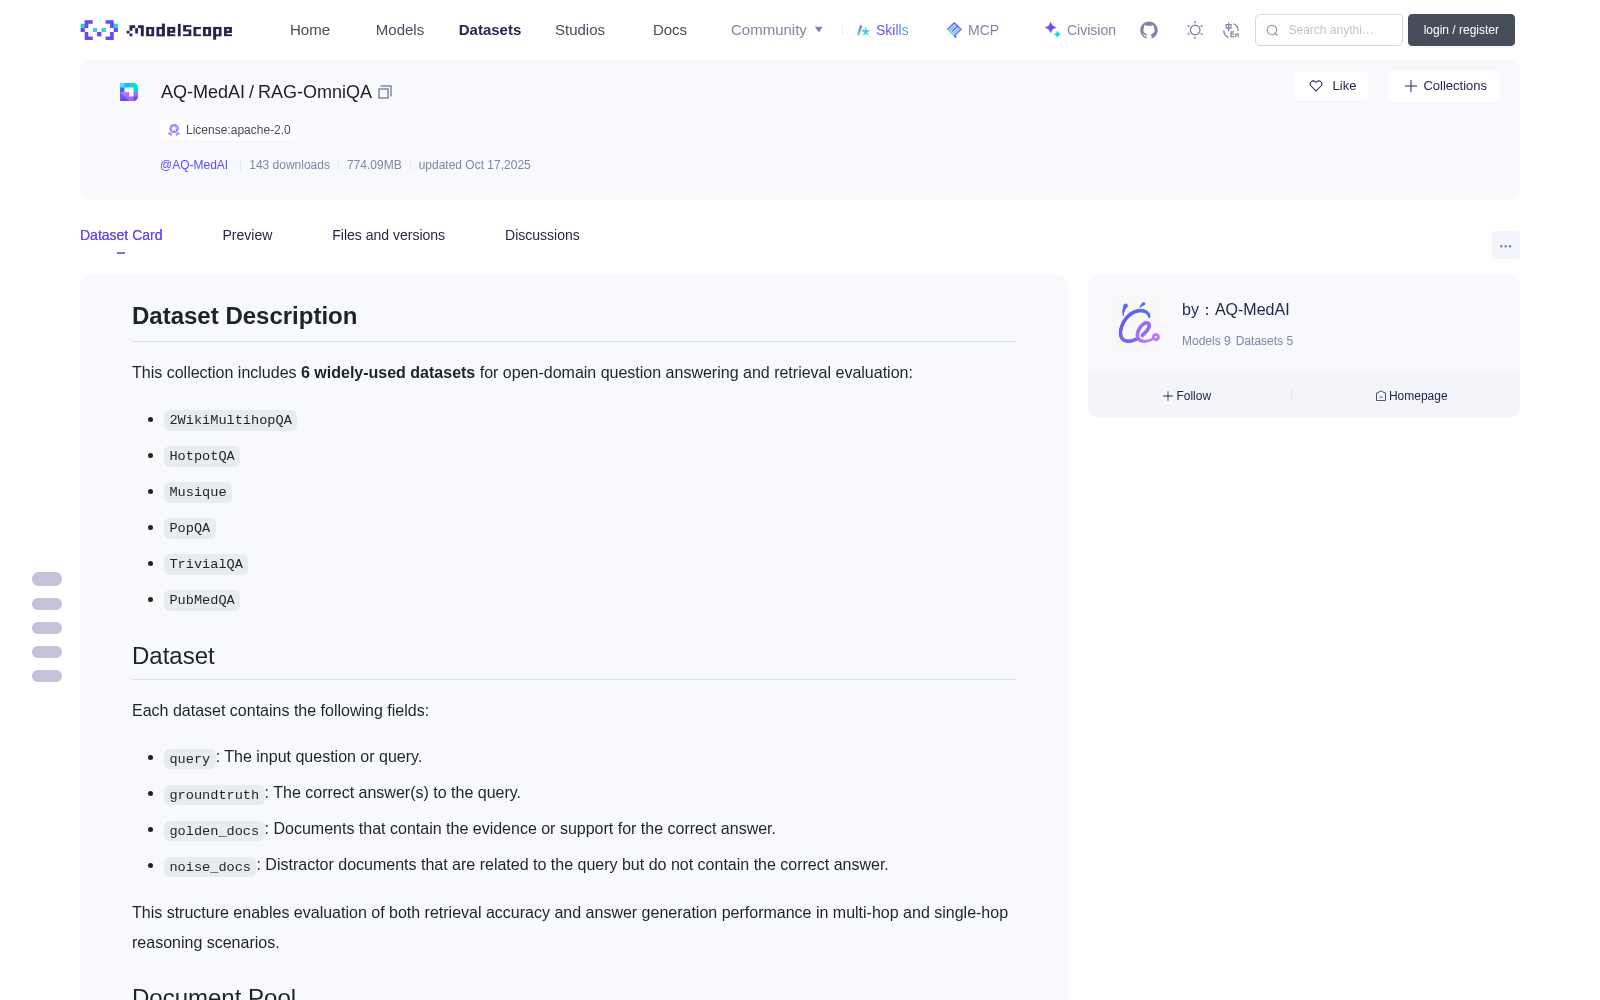Click the HotpotQA list item

(202, 456)
